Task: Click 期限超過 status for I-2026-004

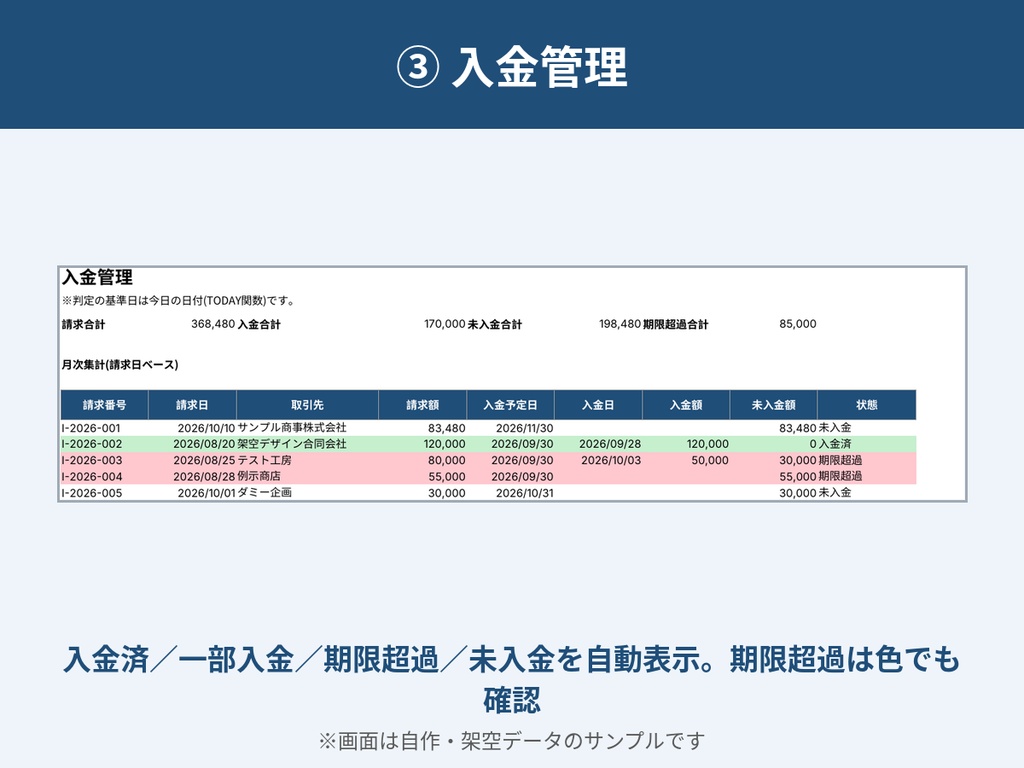Action: [840, 477]
